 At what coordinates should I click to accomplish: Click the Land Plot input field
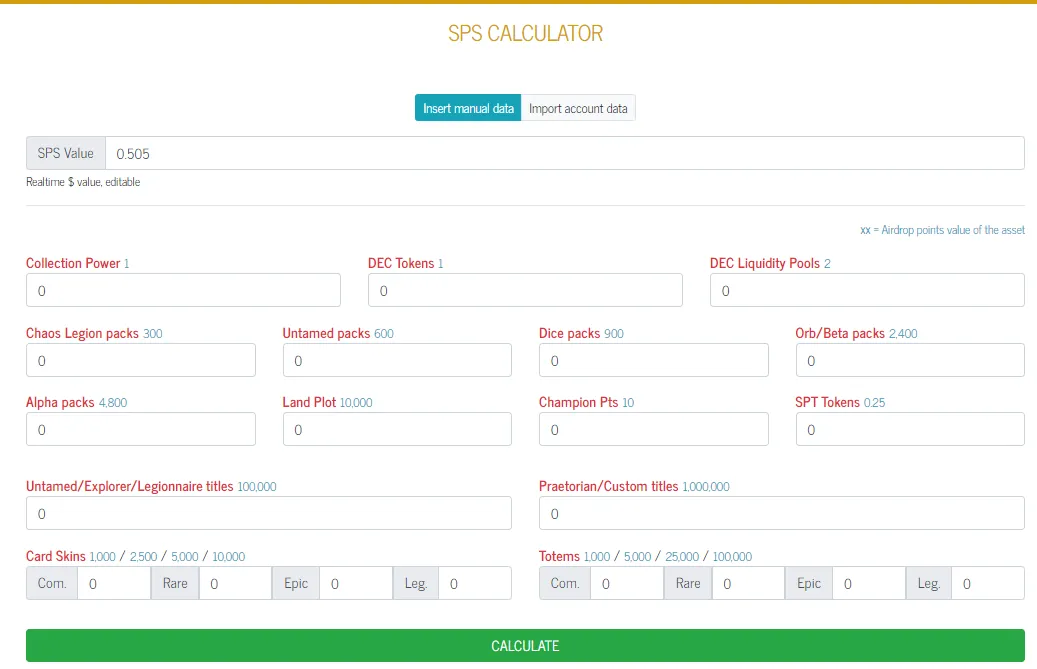(397, 429)
